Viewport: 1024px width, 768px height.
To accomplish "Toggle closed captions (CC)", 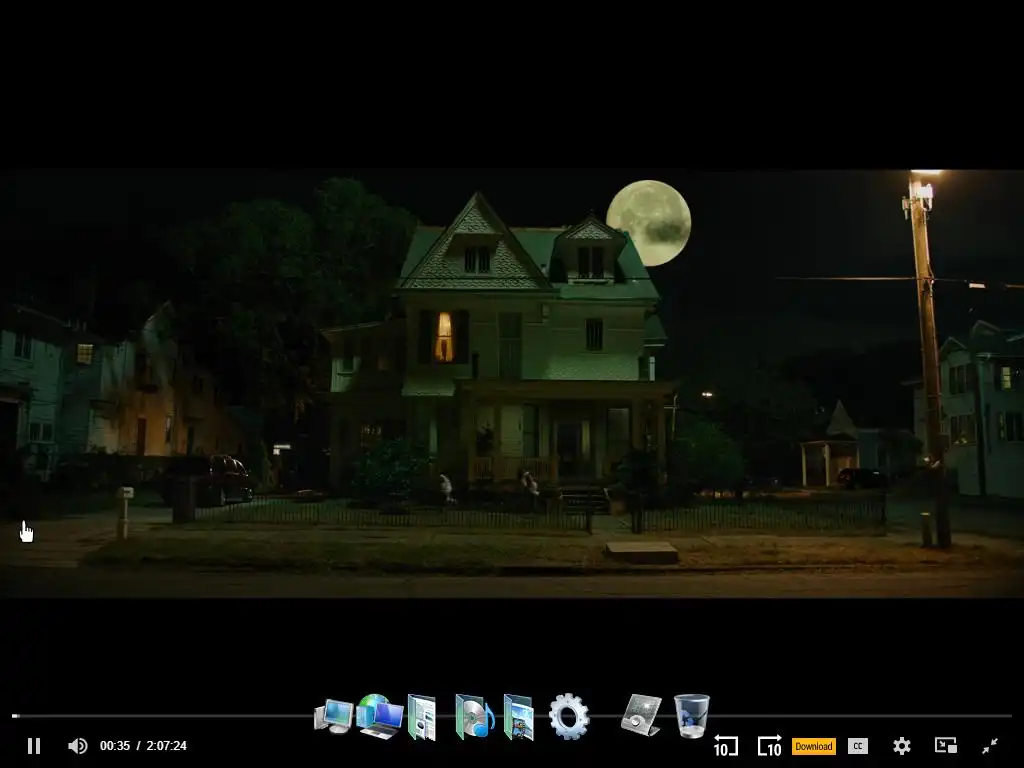I will point(857,746).
